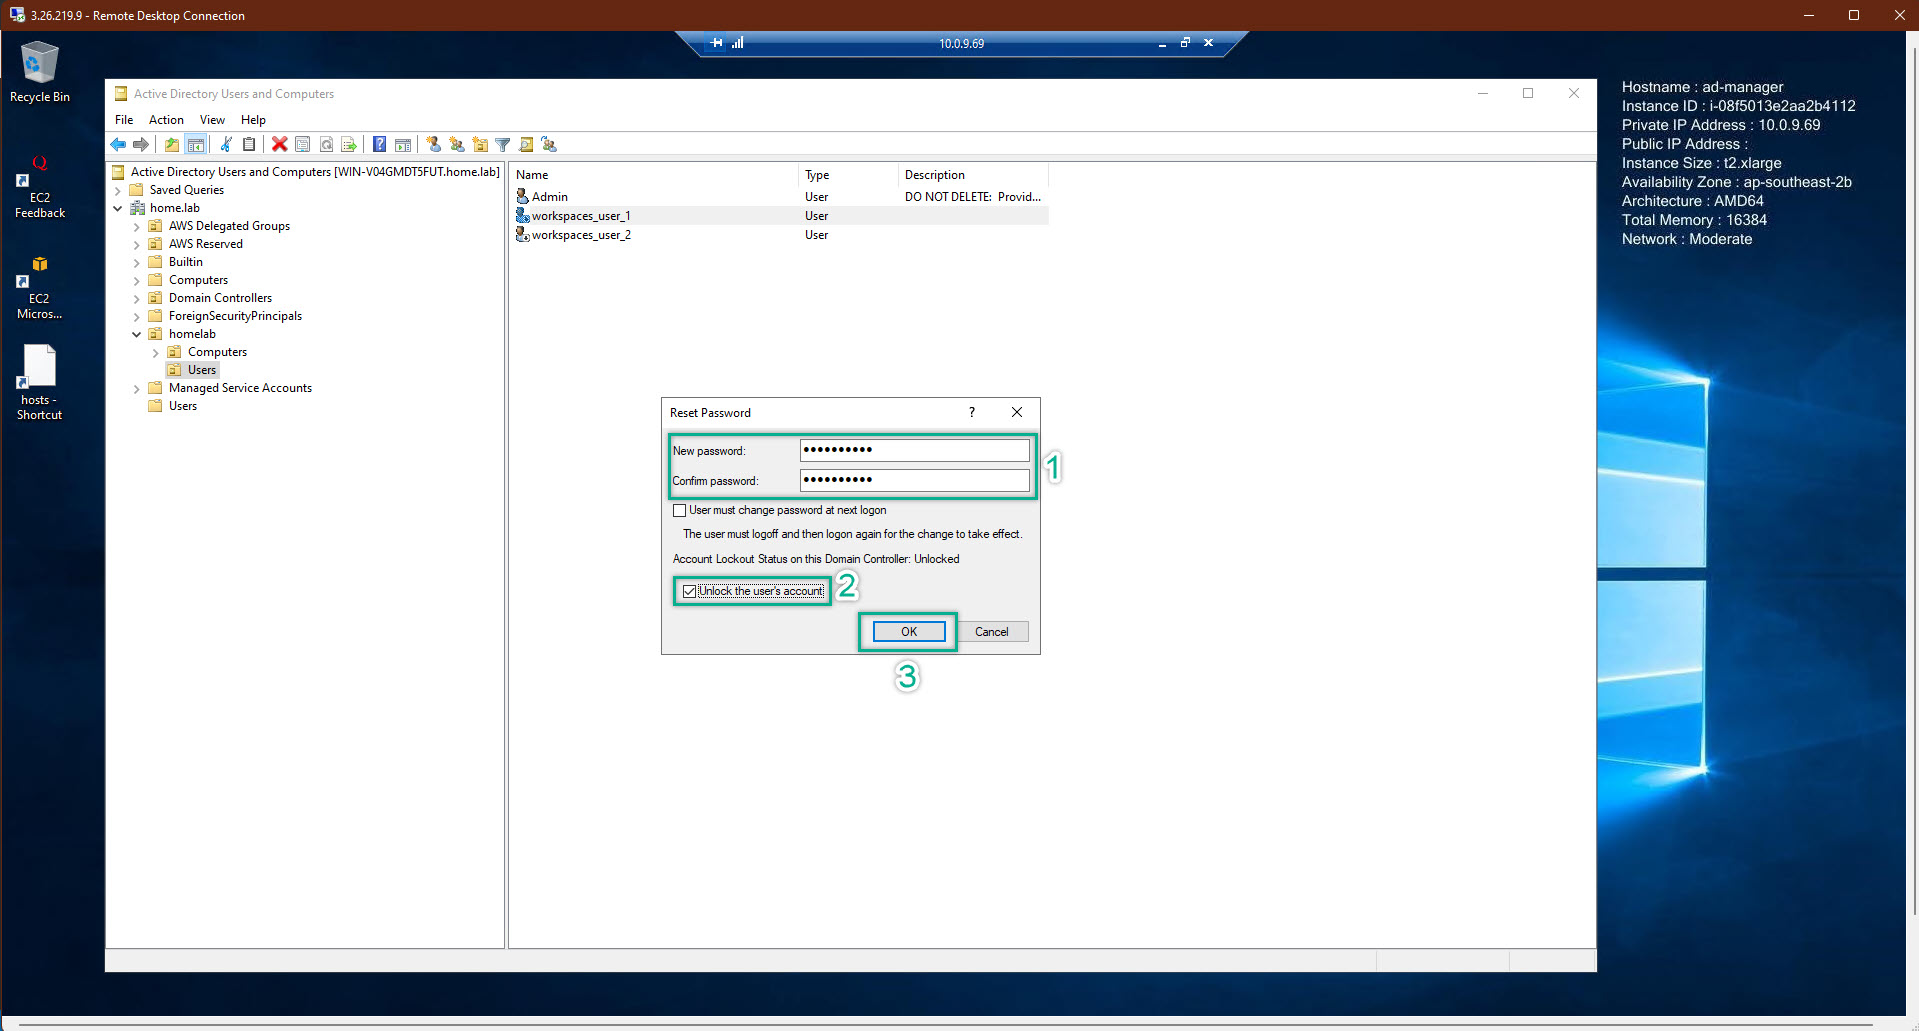Screen dimensions: 1919x1031
Task: Click the Create New Group toolbar icon
Action: coord(456,144)
